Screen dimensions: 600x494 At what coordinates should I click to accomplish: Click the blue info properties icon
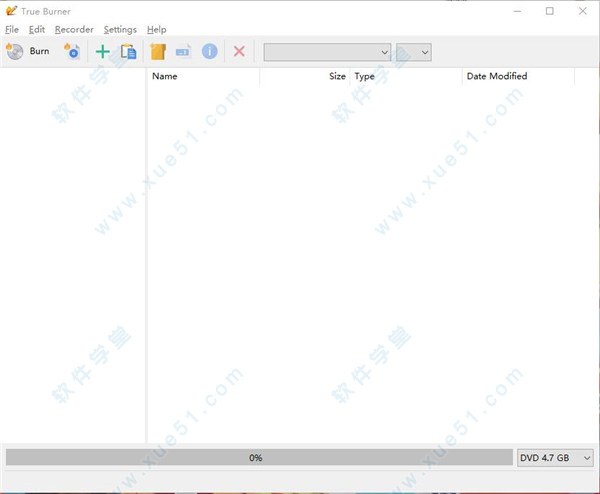pyautogui.click(x=210, y=51)
